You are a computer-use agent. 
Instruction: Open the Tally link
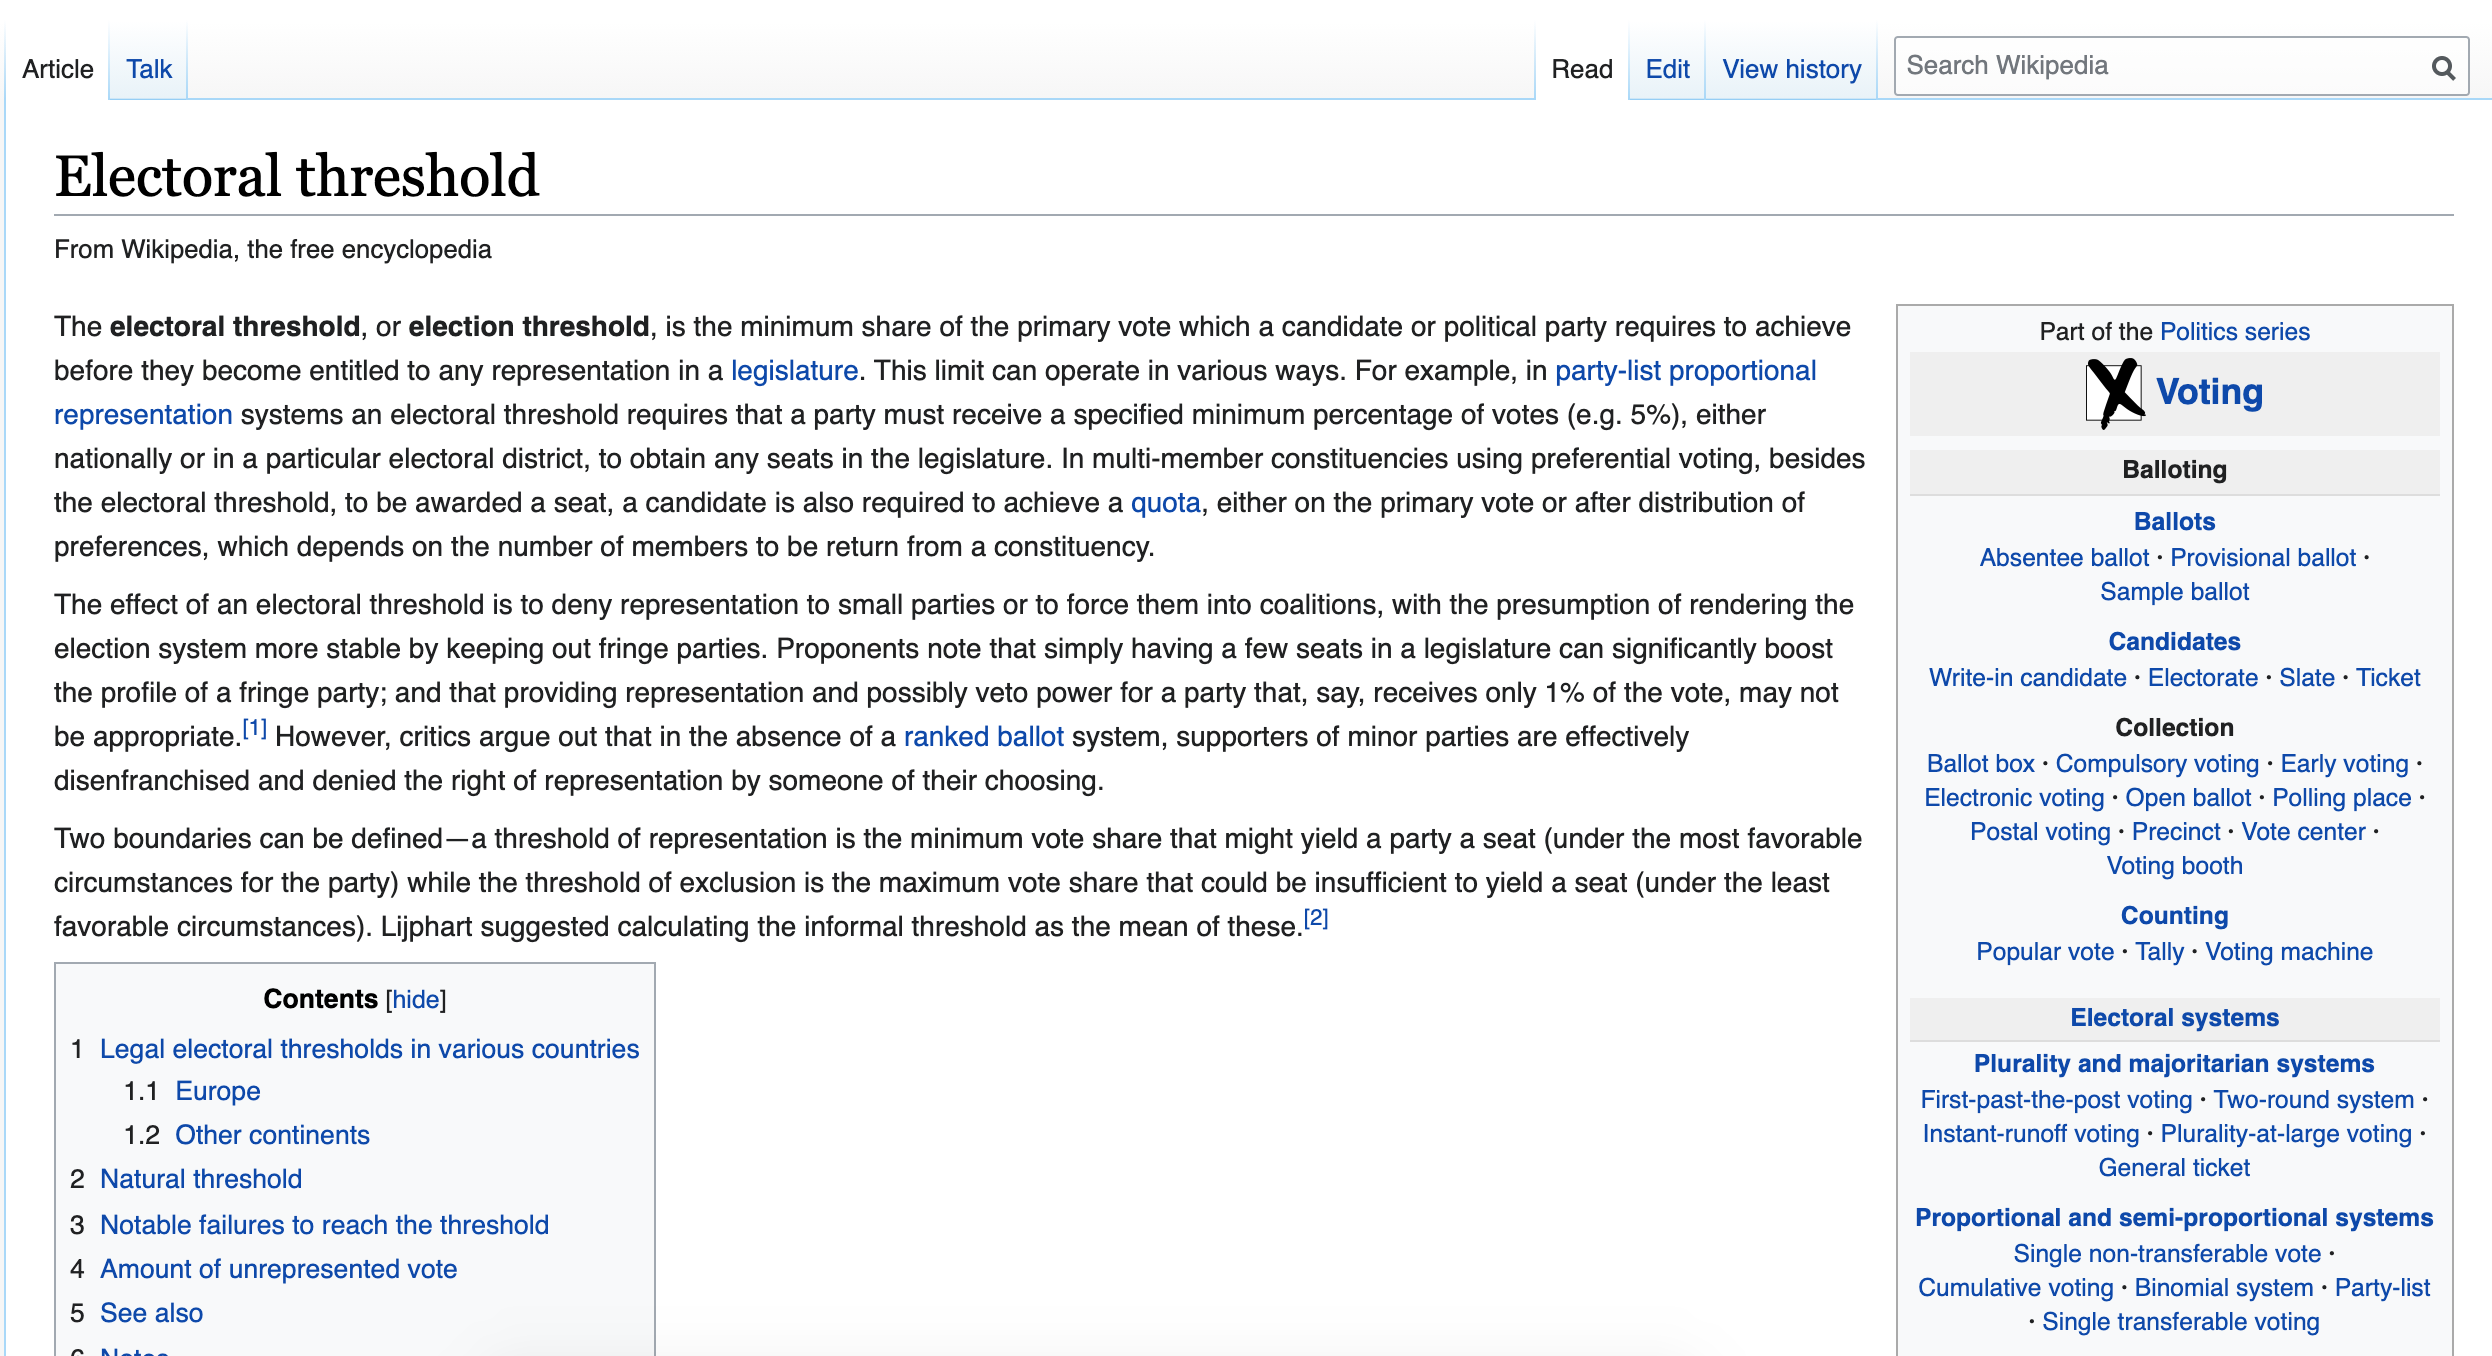2159,952
